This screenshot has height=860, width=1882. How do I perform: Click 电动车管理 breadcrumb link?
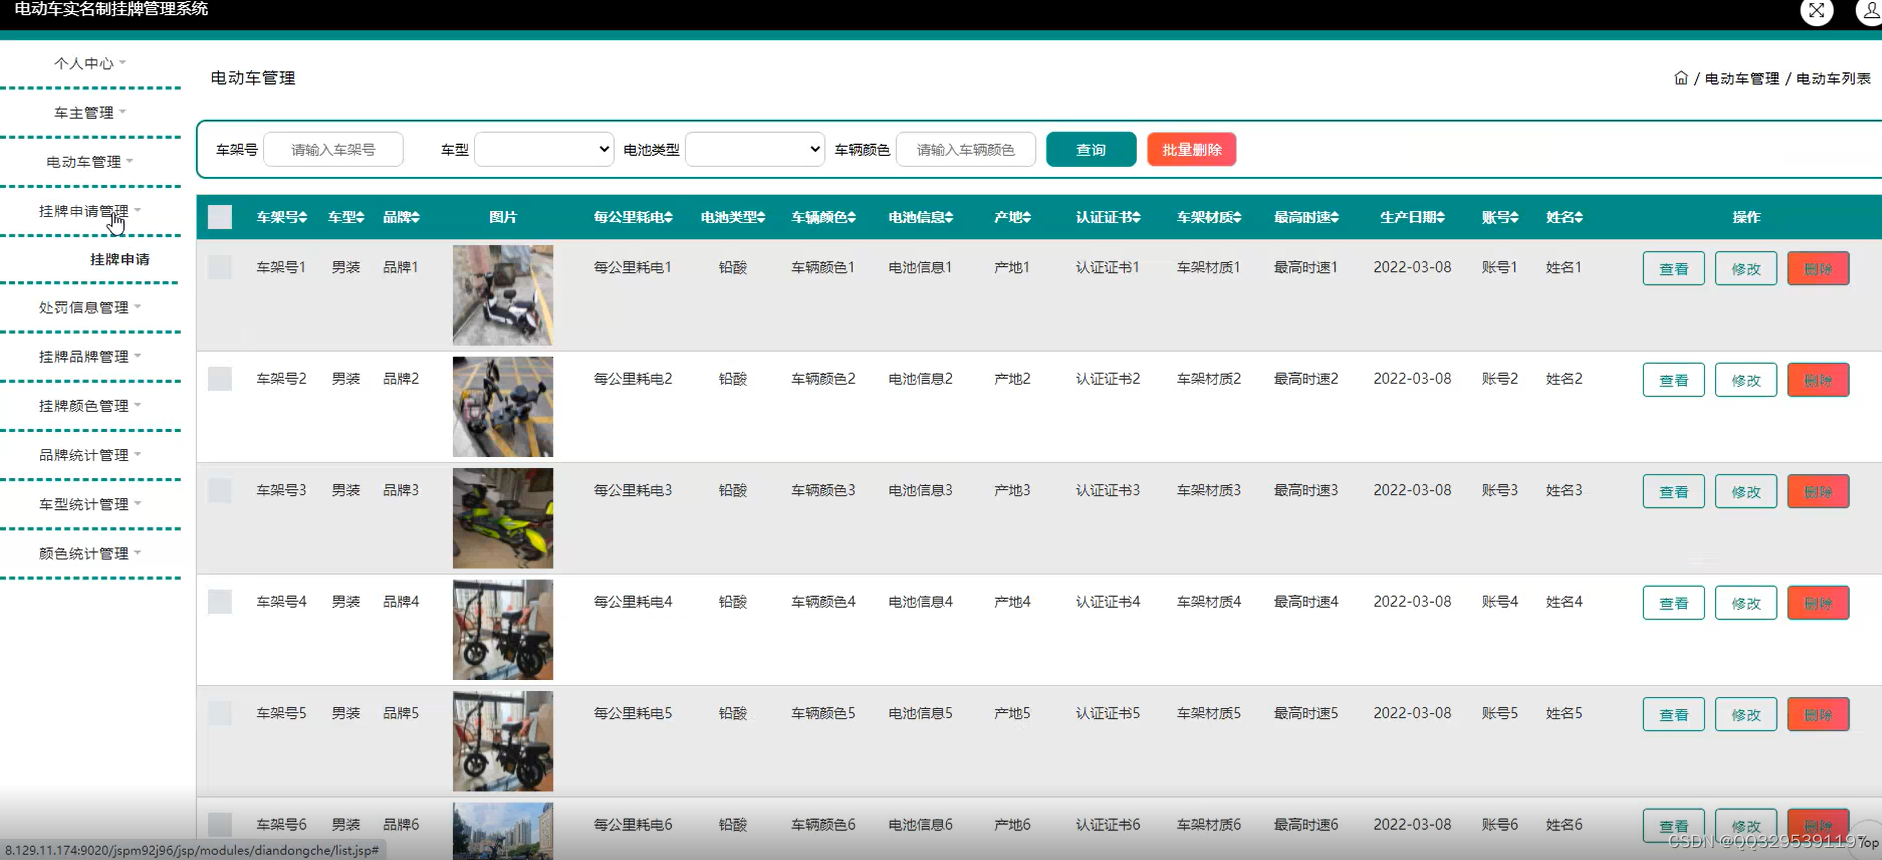click(1742, 78)
